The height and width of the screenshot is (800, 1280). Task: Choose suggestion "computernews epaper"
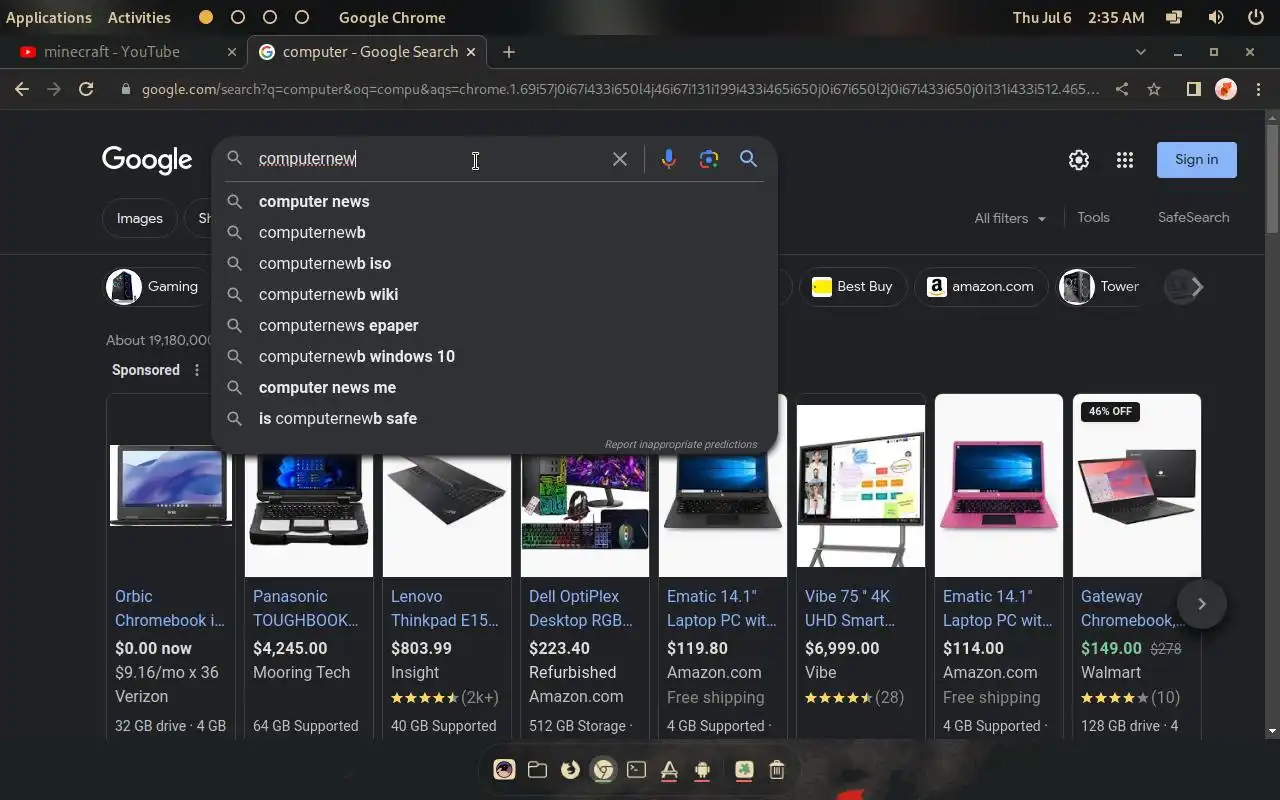494,325
